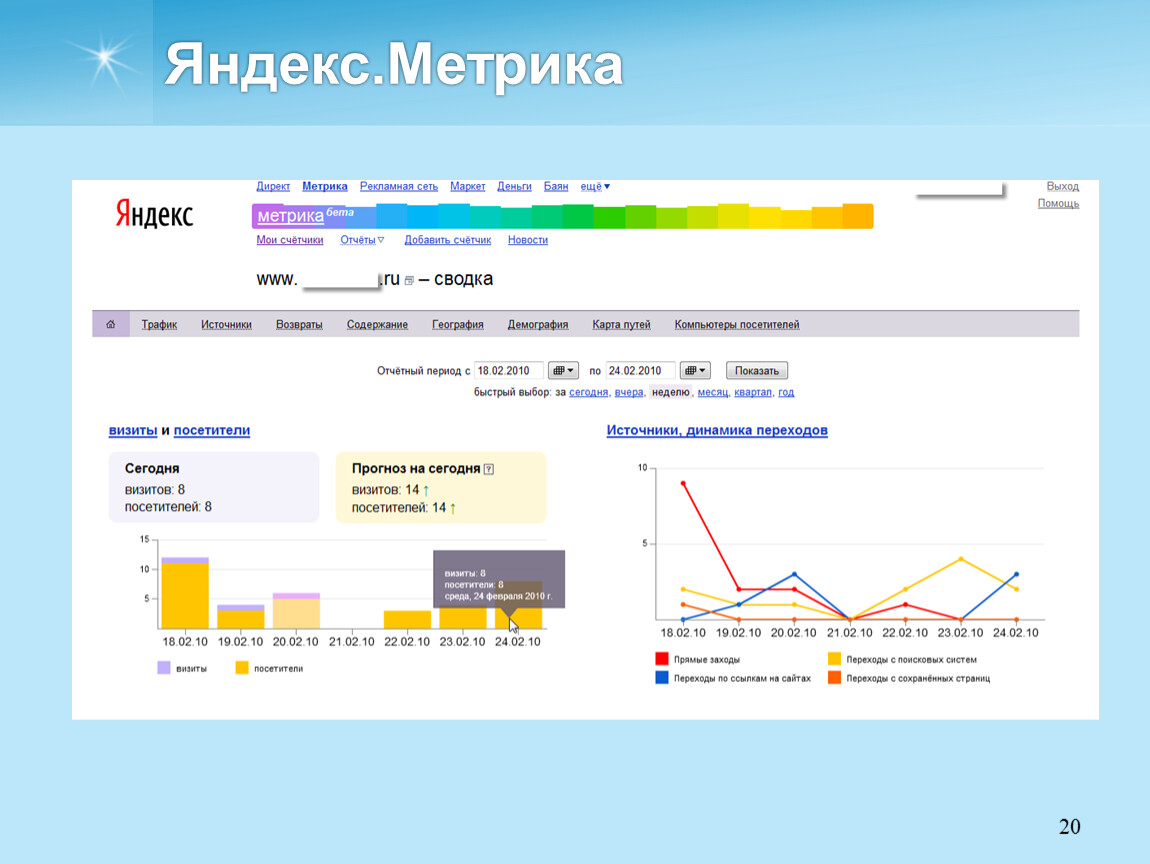Open the Источники tab
Screen dimensions: 1150x864
coord(226,324)
